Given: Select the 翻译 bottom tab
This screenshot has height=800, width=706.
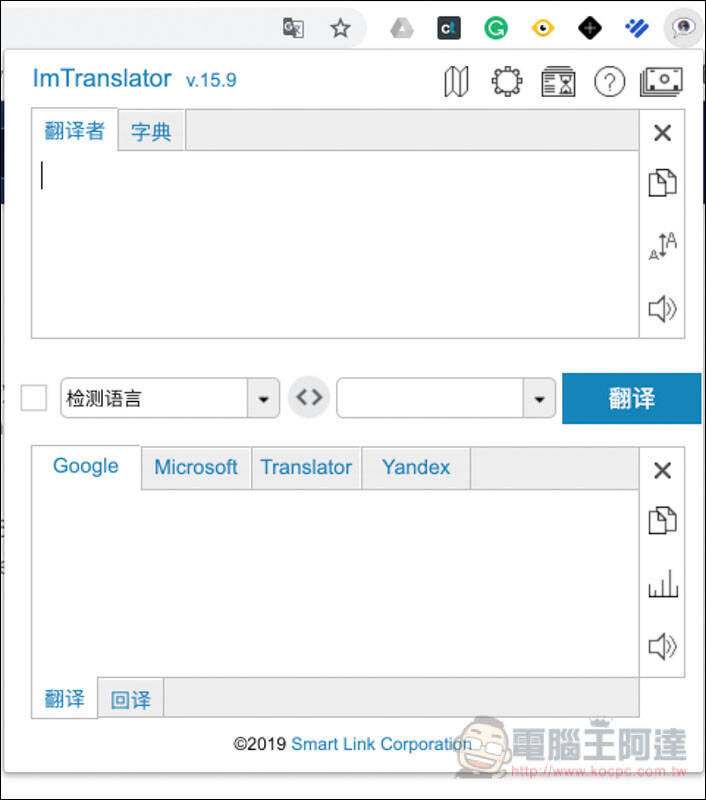Looking at the screenshot, I should coord(64,698).
